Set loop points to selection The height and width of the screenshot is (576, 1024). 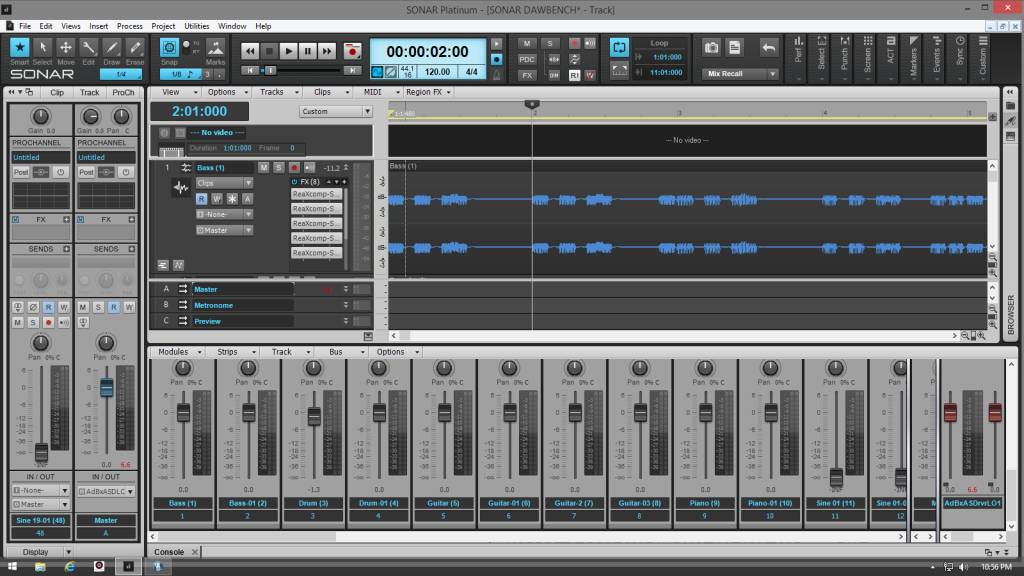point(619,71)
